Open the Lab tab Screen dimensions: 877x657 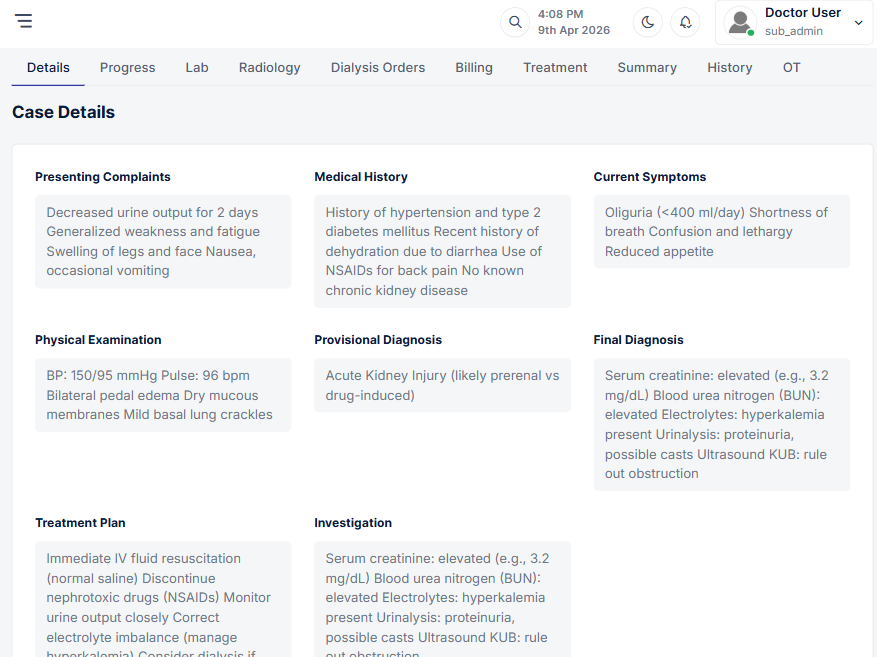[x=197, y=68]
